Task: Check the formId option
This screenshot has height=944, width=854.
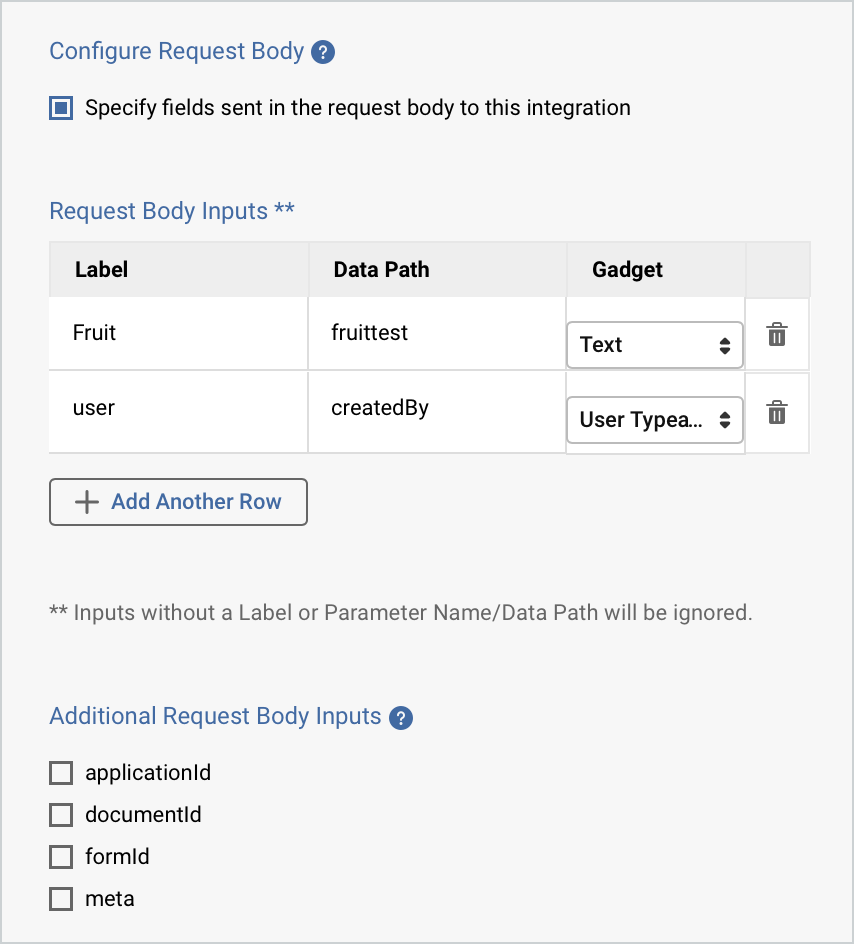Action: tap(60, 857)
